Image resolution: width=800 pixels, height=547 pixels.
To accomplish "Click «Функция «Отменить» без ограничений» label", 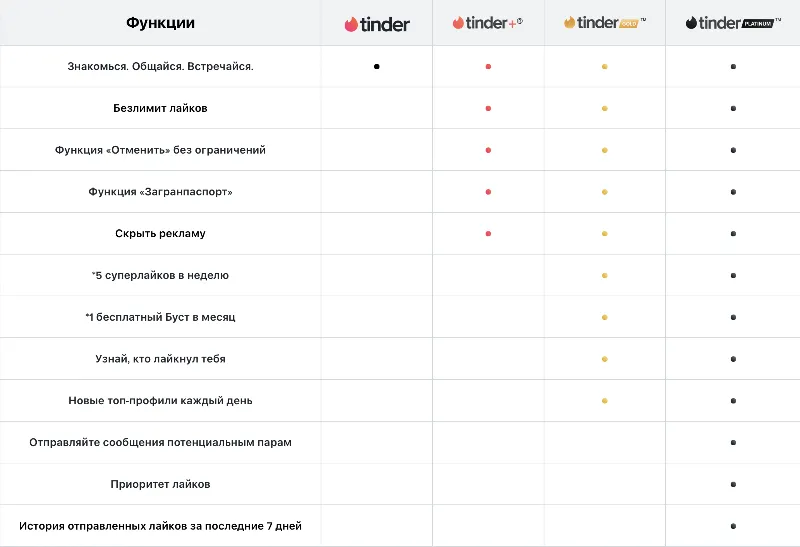I will click(160, 150).
